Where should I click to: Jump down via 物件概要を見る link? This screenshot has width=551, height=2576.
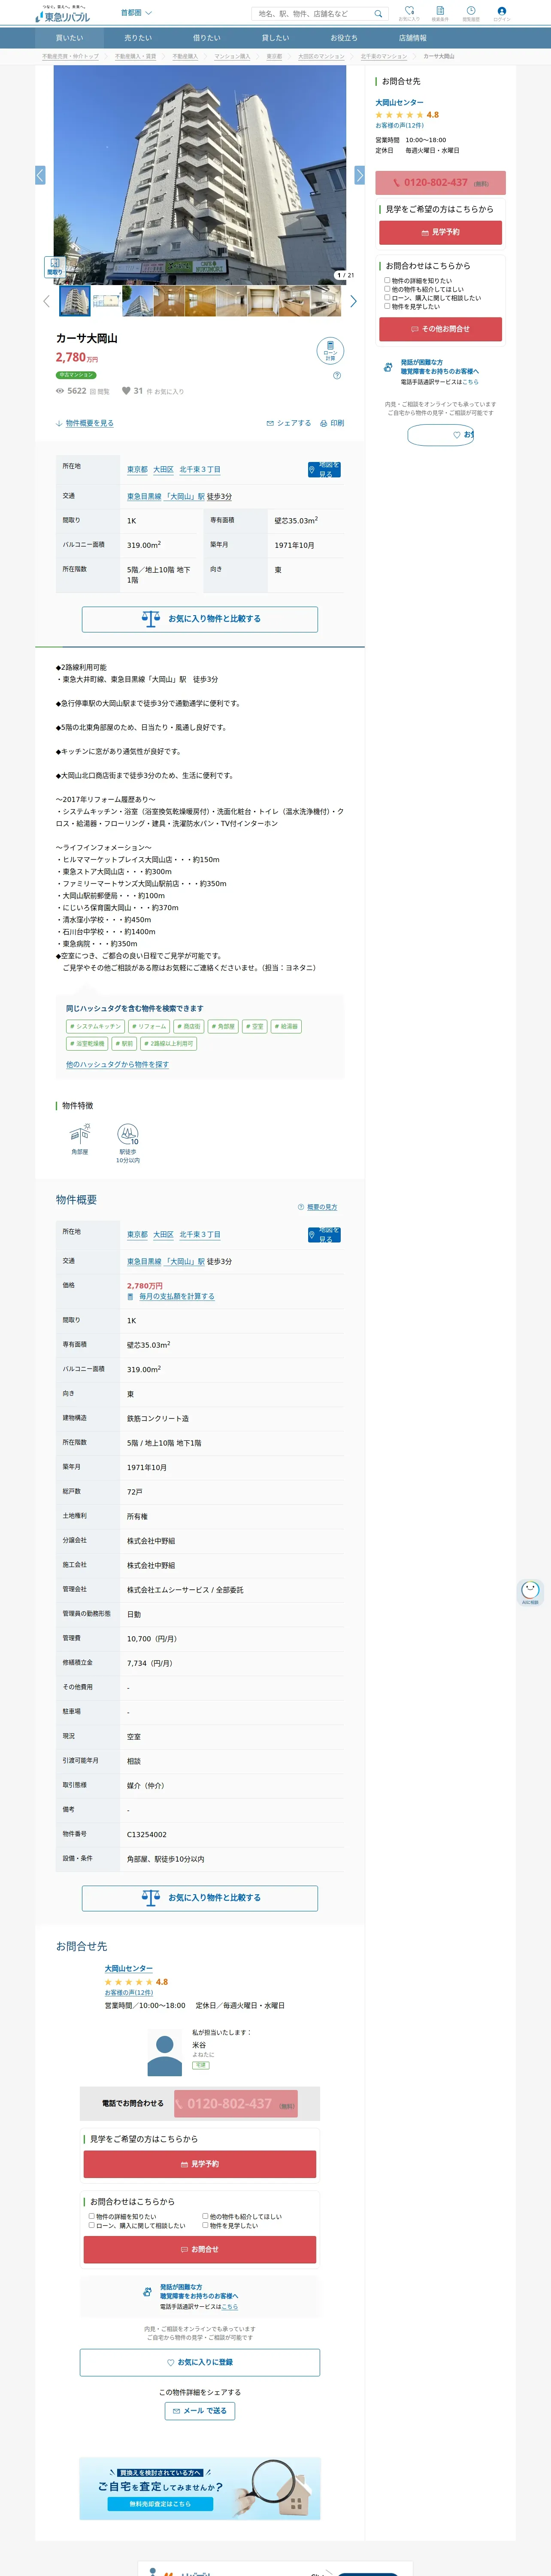[85, 423]
